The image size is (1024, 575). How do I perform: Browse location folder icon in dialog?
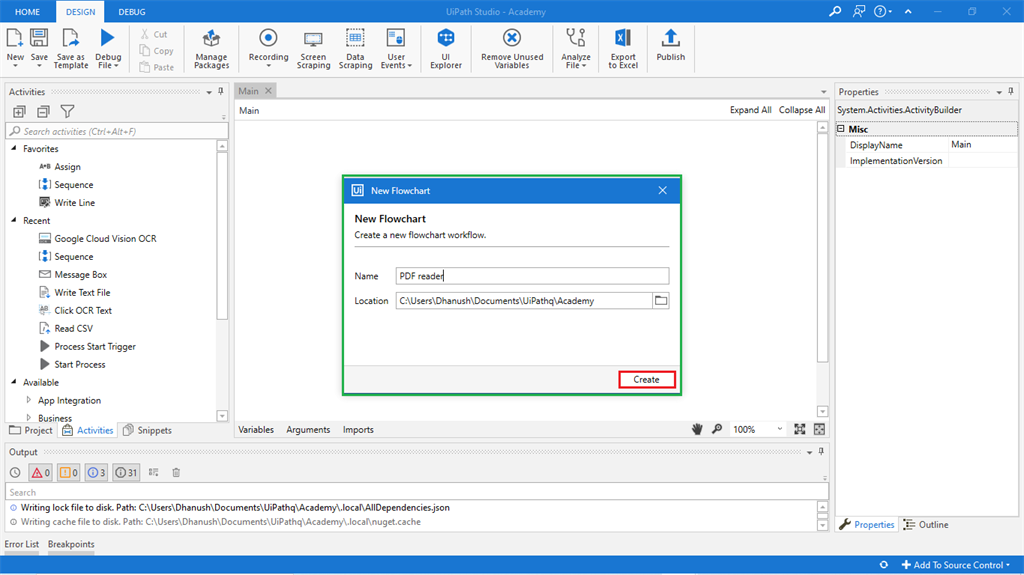point(661,301)
